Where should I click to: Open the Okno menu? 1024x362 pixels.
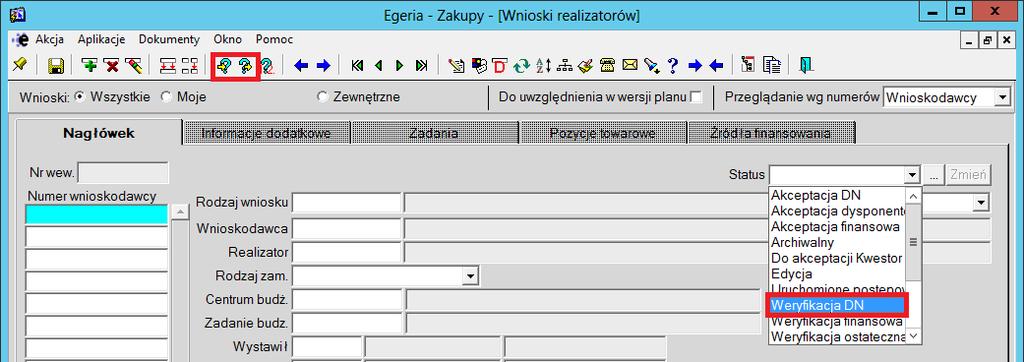pyautogui.click(x=227, y=39)
